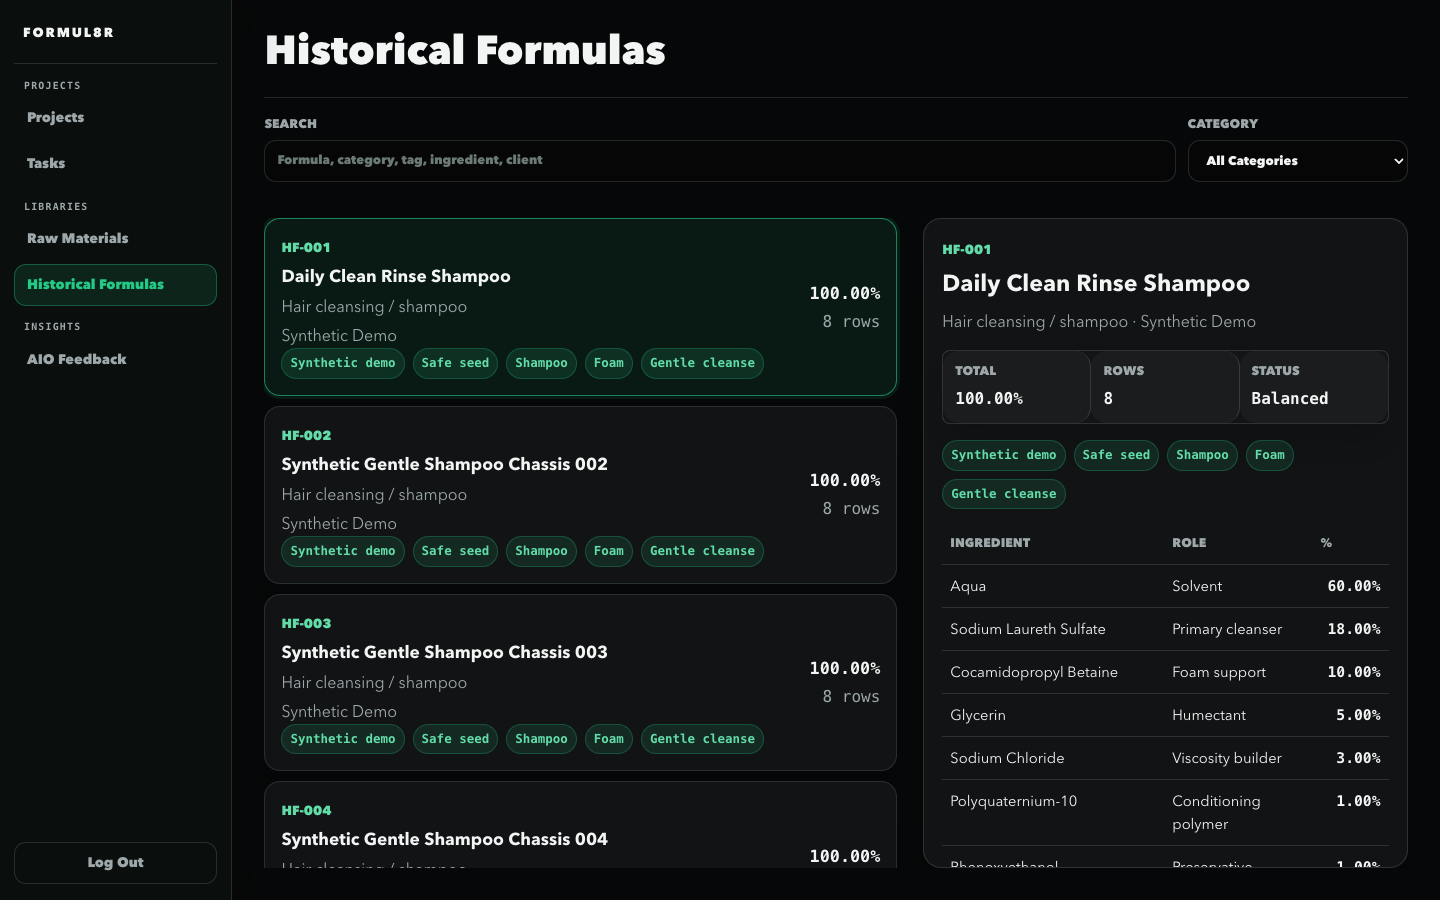Viewport: 1440px width, 900px height.
Task: Click Shampoo tag on HF-001 card
Action: coord(541,363)
